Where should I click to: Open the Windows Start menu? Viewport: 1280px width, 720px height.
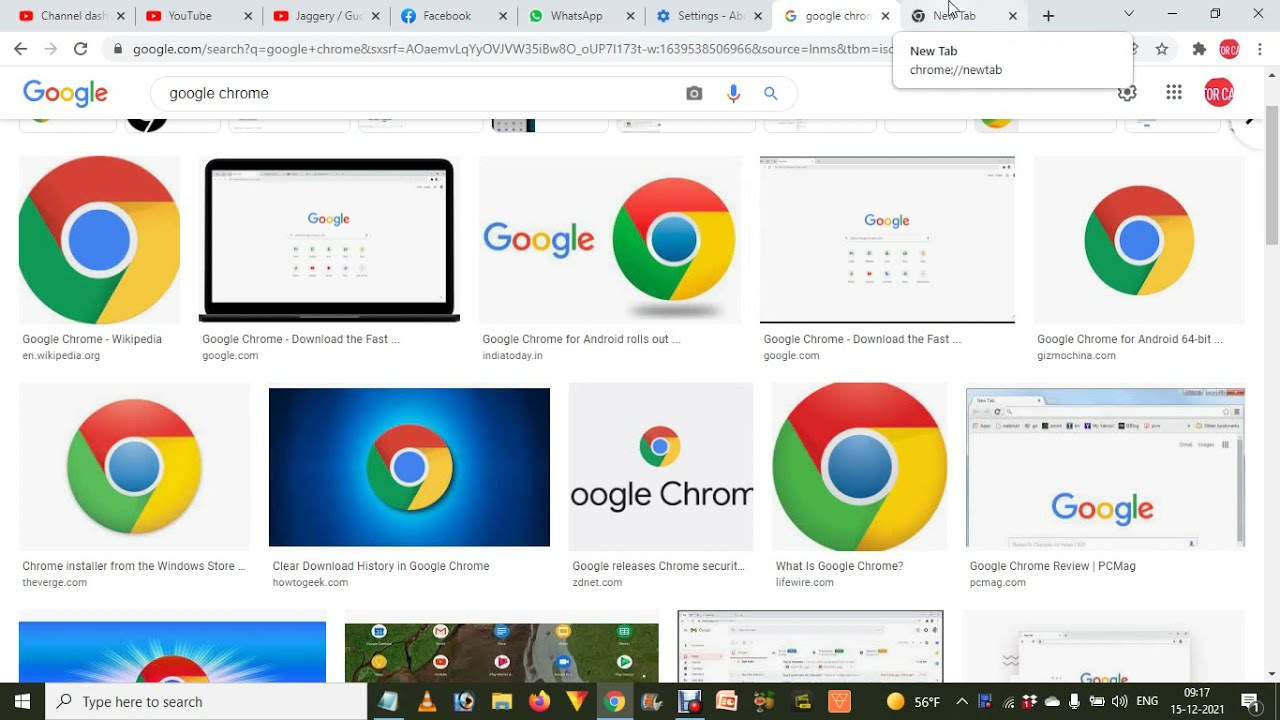pyautogui.click(x=22, y=701)
